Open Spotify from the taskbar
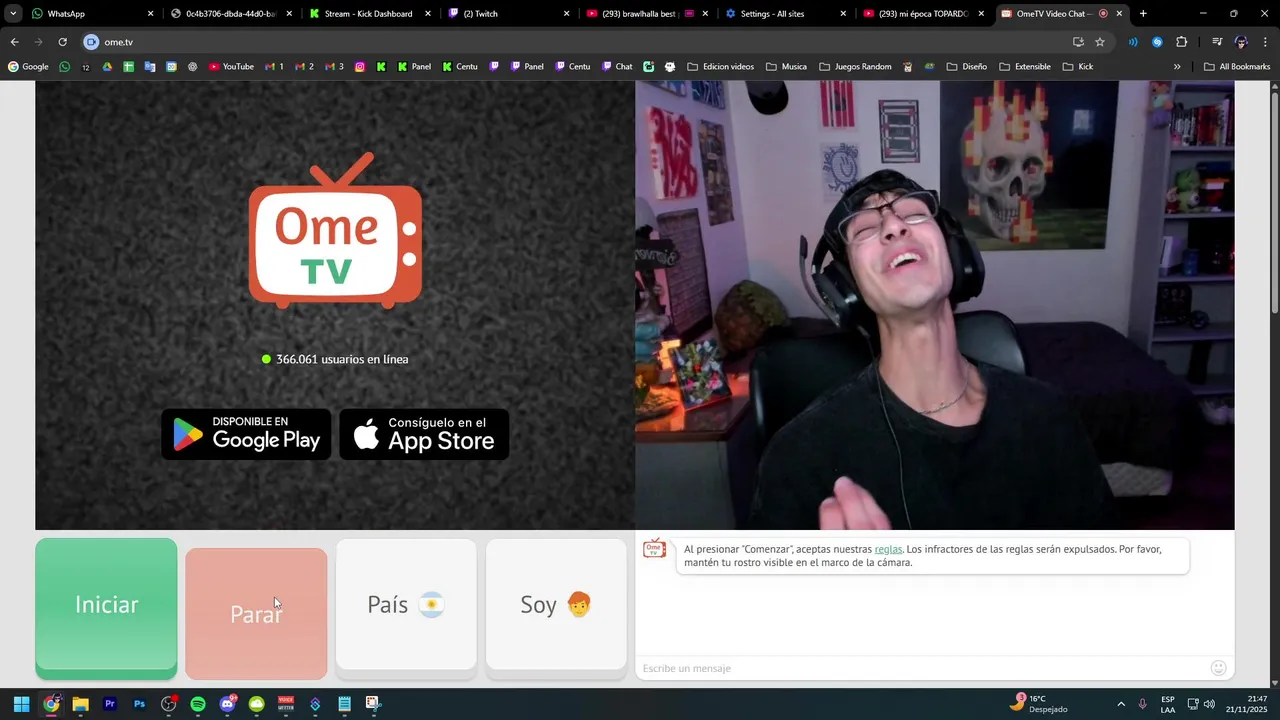Image resolution: width=1280 pixels, height=720 pixels. pyautogui.click(x=198, y=704)
